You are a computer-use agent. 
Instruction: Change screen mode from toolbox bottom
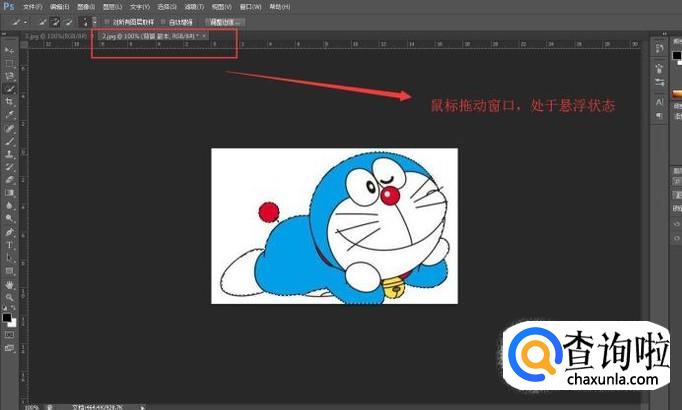[x=9, y=348]
